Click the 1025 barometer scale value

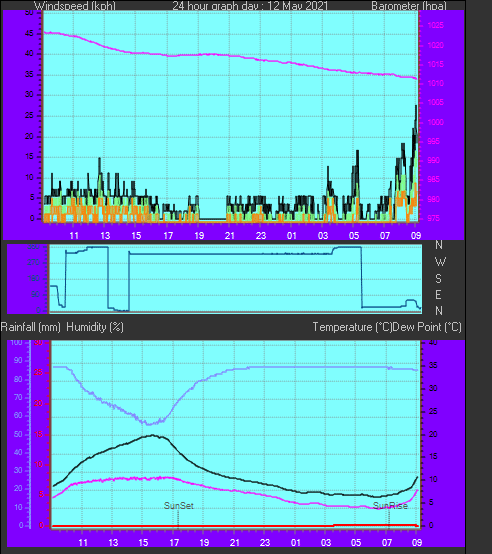click(435, 25)
